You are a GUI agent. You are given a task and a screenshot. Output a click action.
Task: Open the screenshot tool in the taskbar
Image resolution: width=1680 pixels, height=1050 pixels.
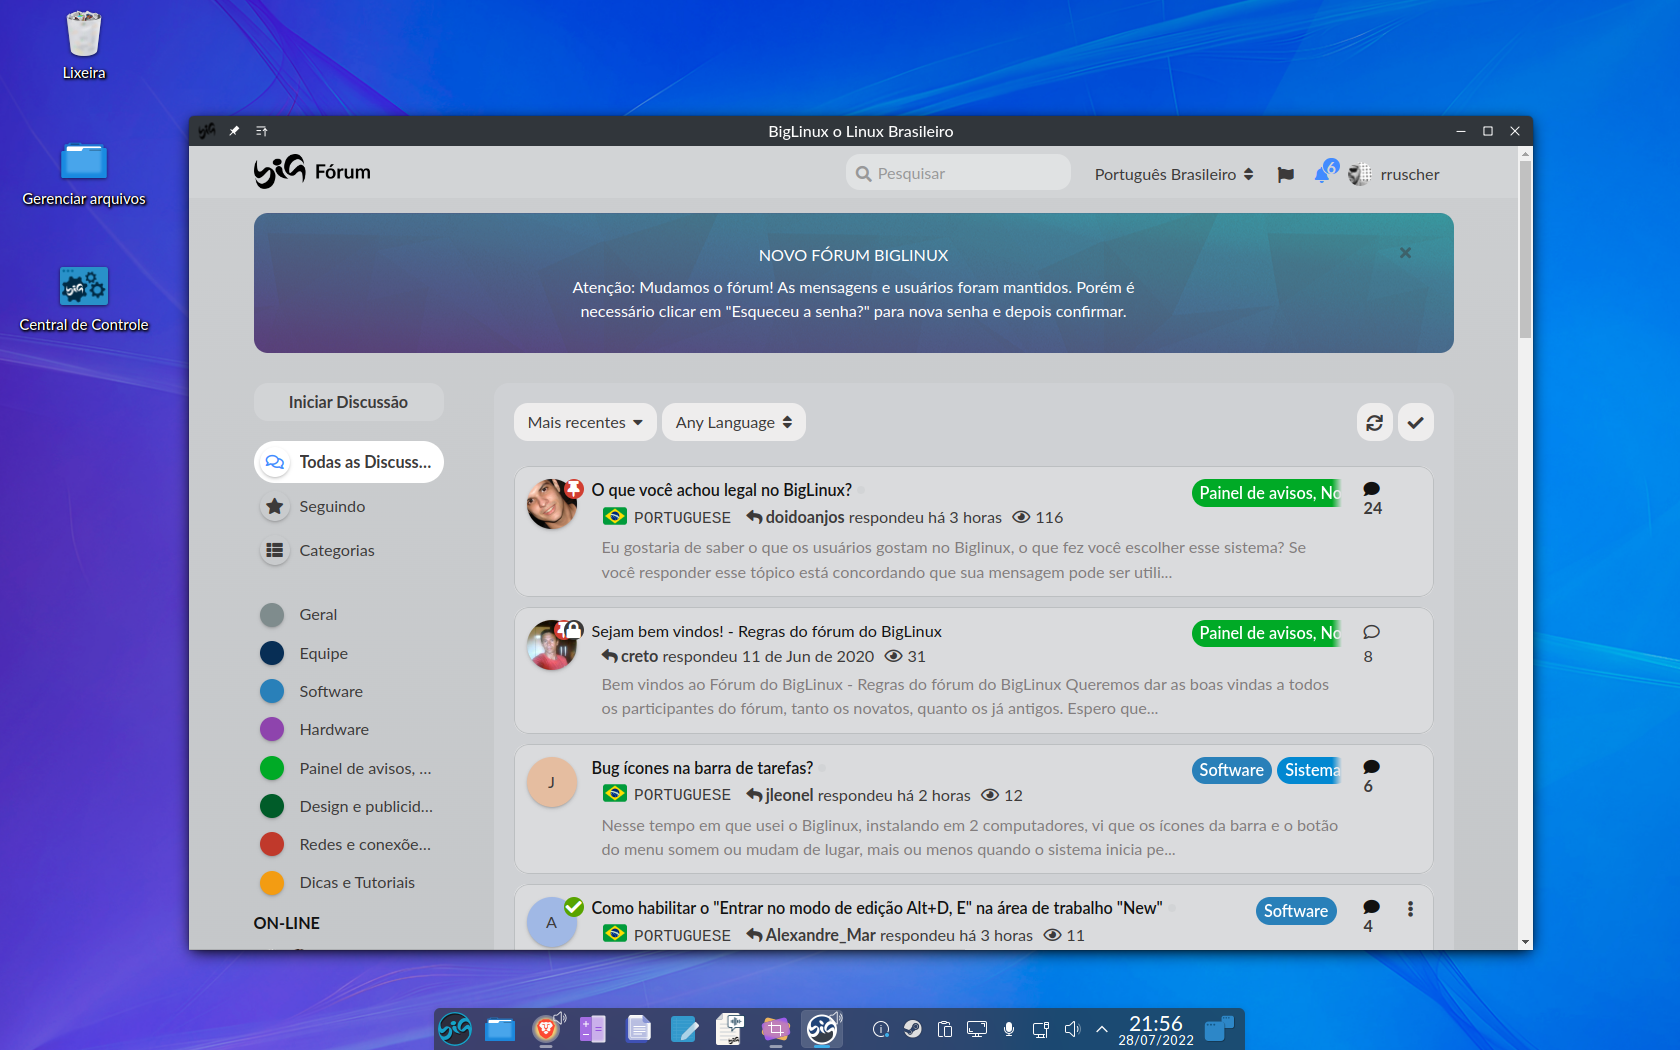[776, 1028]
